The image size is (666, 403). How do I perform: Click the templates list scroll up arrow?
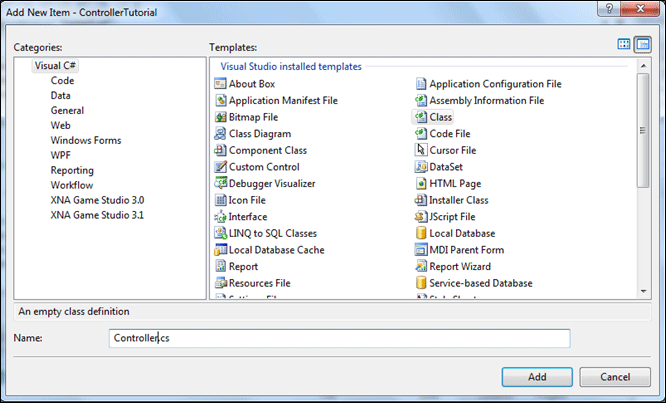643,66
